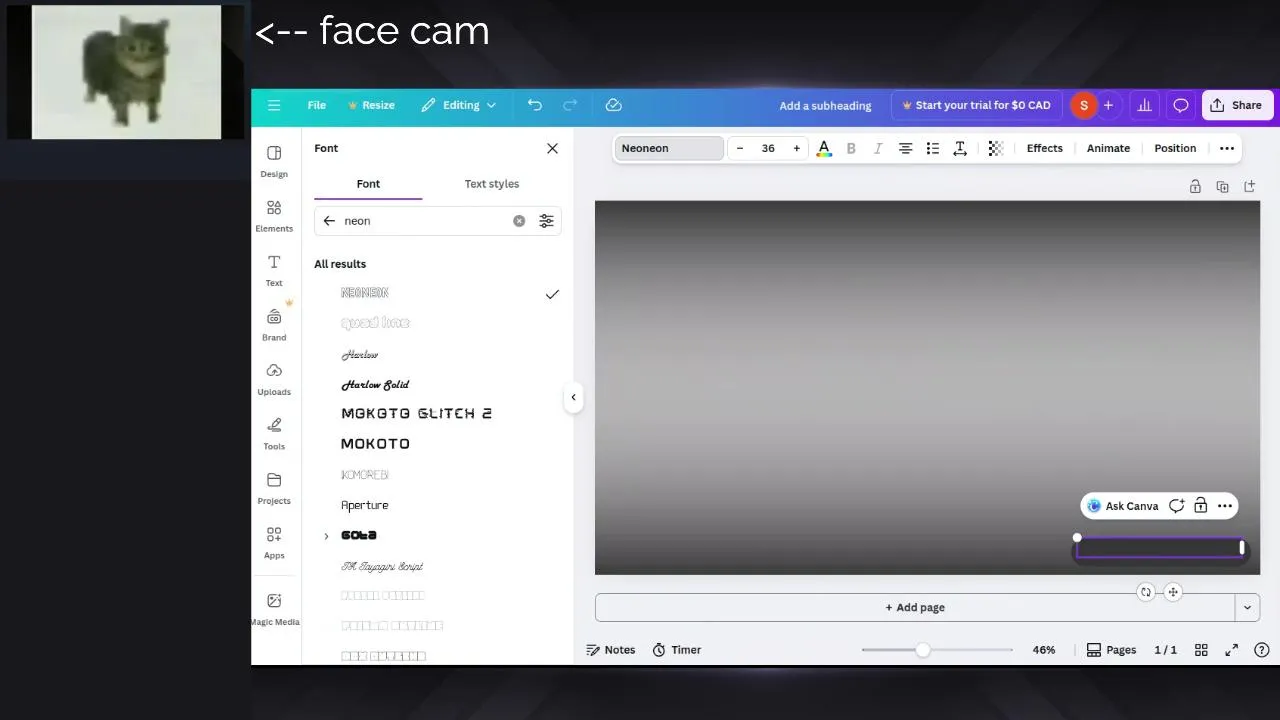Open the Animate options
Image resolution: width=1280 pixels, height=720 pixels.
pyautogui.click(x=1108, y=148)
